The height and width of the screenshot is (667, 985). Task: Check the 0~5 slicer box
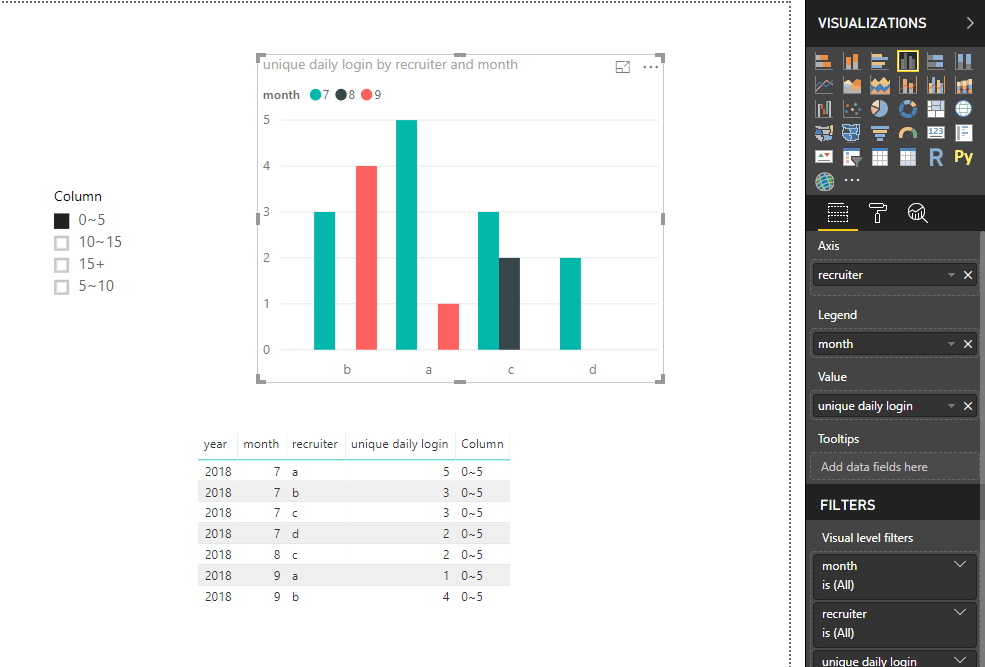coord(62,221)
